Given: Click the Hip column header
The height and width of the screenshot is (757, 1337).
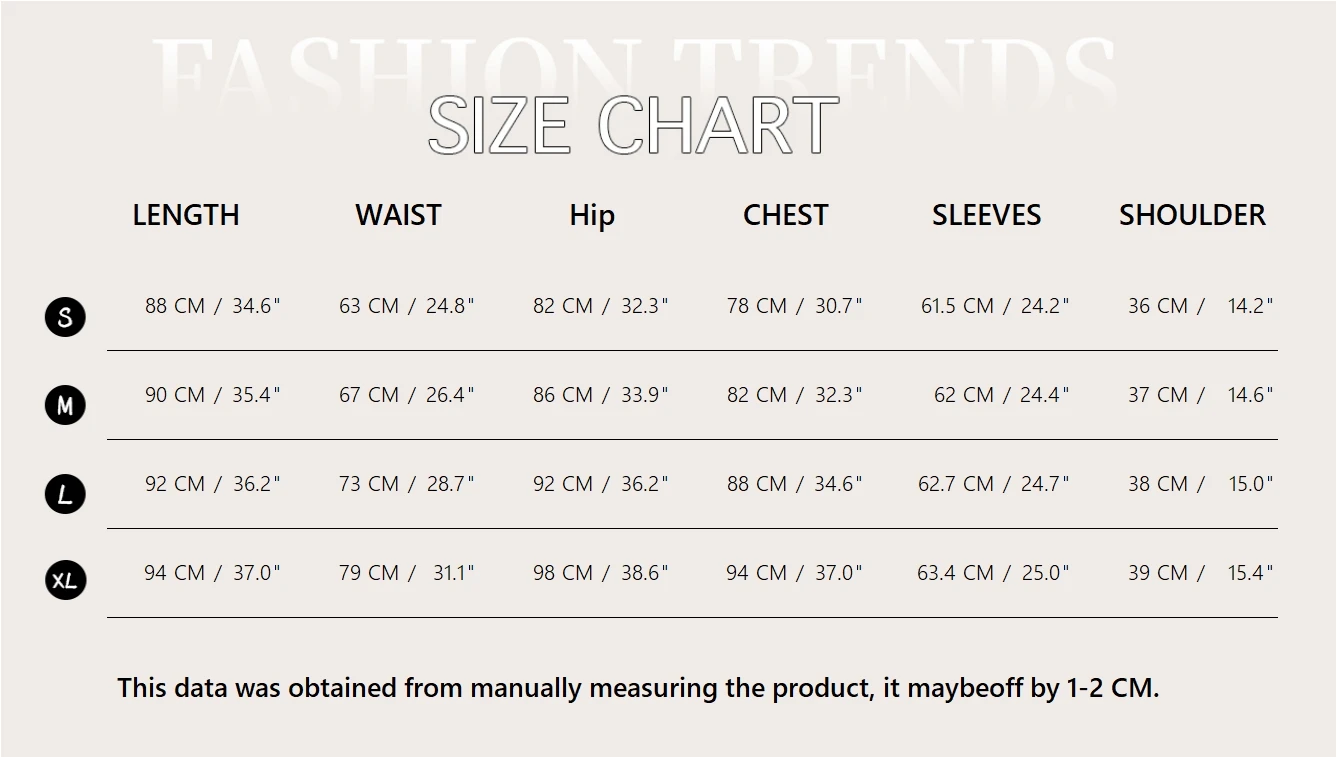Looking at the screenshot, I should pos(592,216).
